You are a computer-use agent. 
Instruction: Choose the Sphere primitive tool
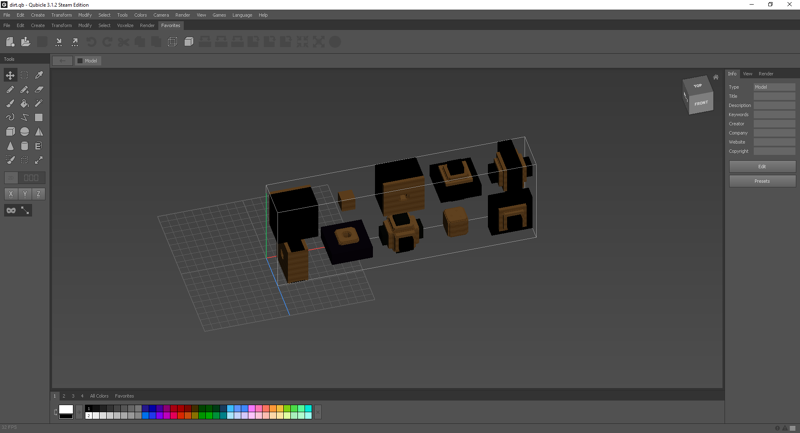(x=24, y=131)
